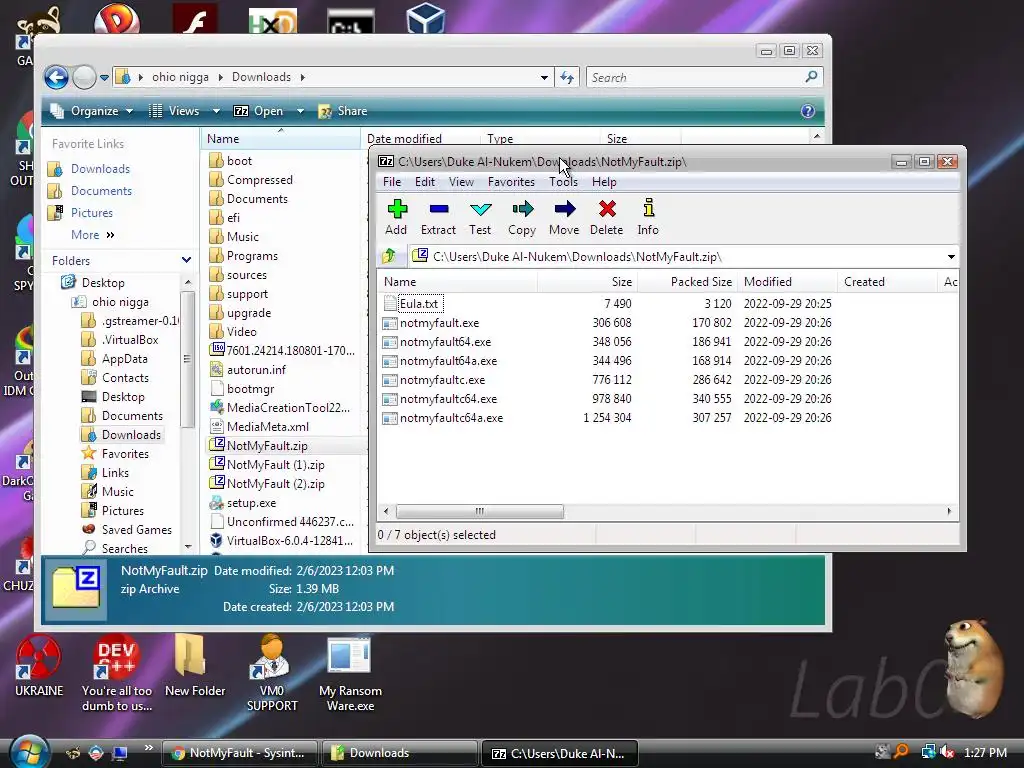
Task: Click the Explorer refresh button
Action: point(567,78)
